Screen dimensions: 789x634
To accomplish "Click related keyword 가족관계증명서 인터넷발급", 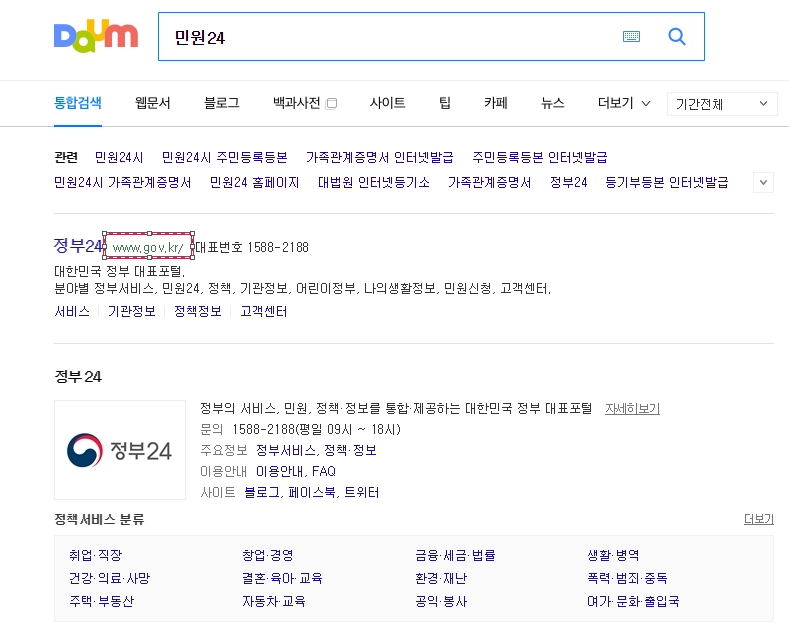I will click(379, 157).
